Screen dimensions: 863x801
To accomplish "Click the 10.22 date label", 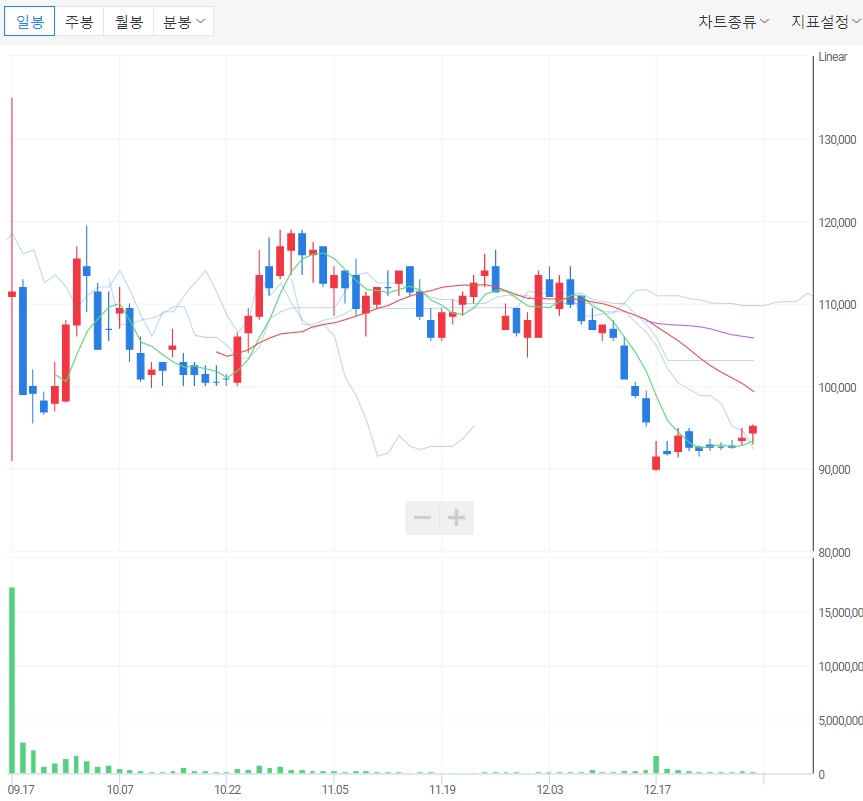I will [x=227, y=789].
